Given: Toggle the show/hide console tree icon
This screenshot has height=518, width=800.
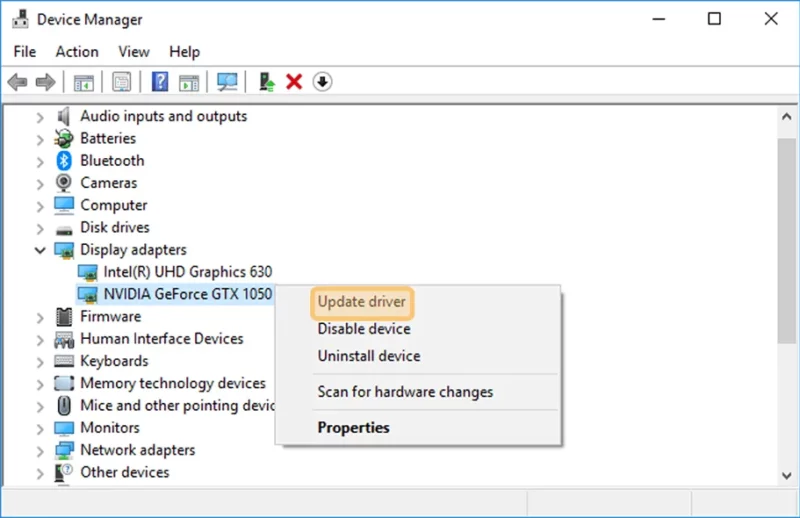Looking at the screenshot, I should click(x=84, y=82).
